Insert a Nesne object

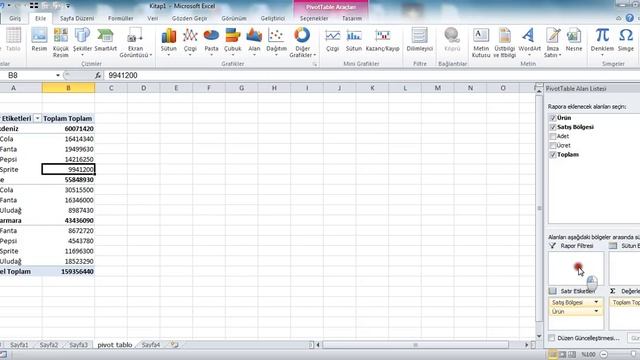(x=574, y=40)
